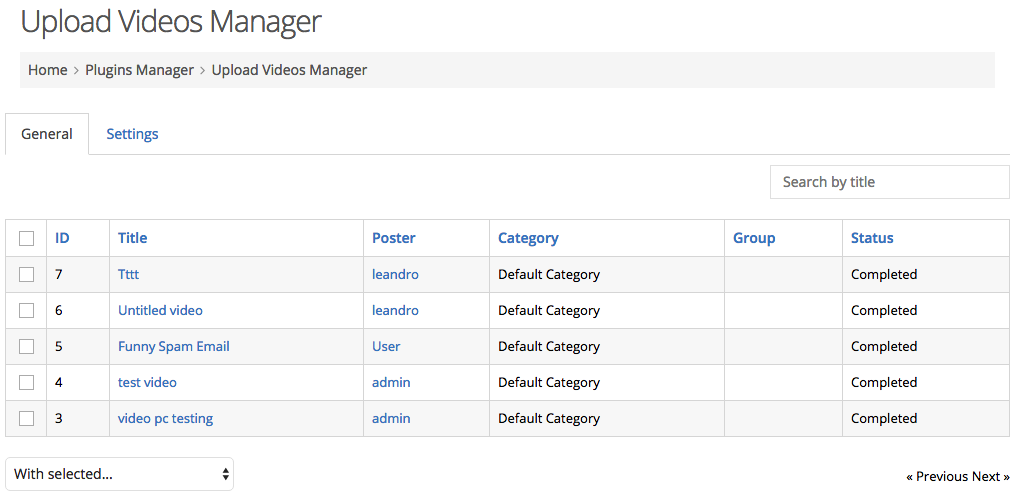
Task: Go to the Next page of results
Action: (x=990, y=477)
